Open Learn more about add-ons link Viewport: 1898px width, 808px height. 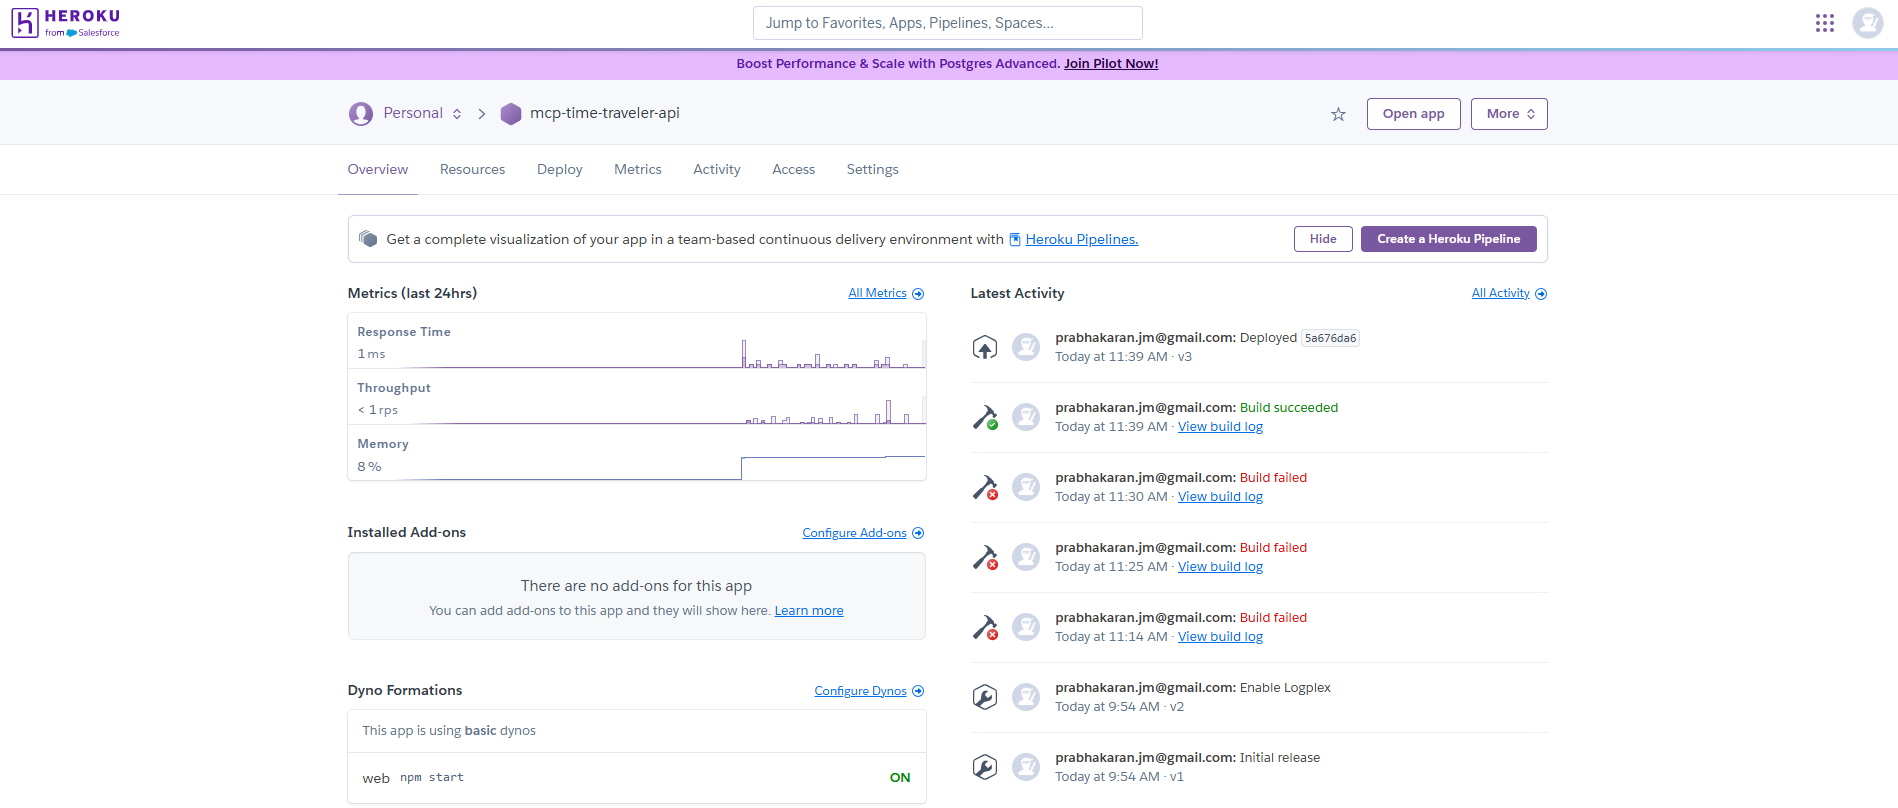click(x=809, y=611)
